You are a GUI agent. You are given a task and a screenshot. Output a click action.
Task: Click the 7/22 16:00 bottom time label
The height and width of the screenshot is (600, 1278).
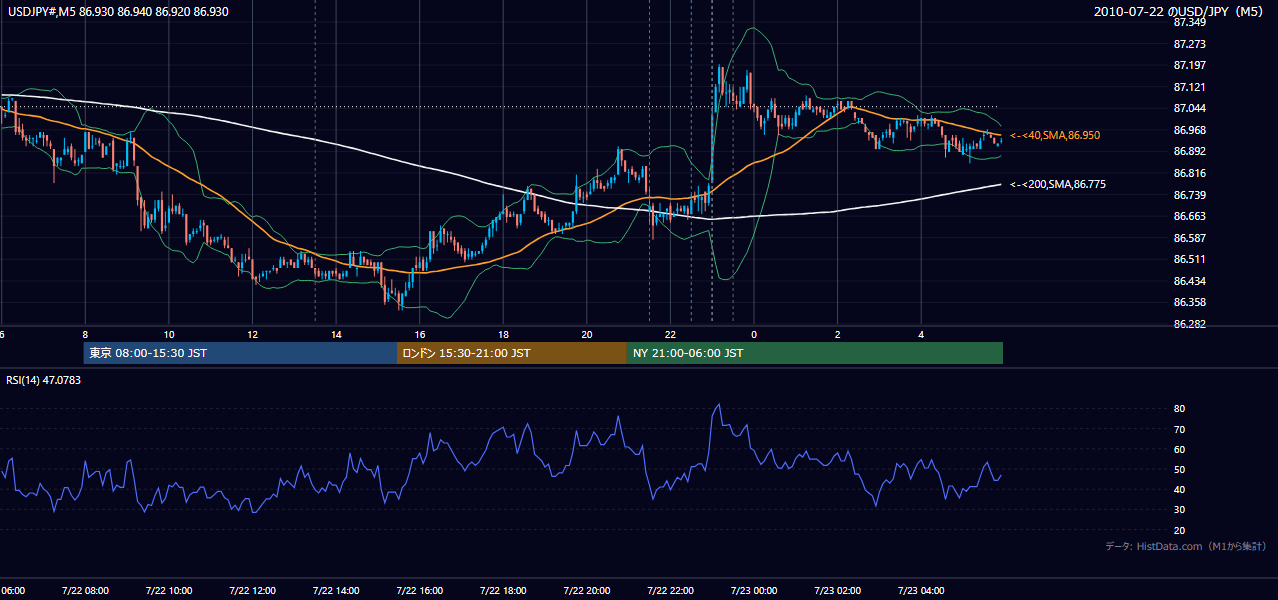[x=419, y=590]
